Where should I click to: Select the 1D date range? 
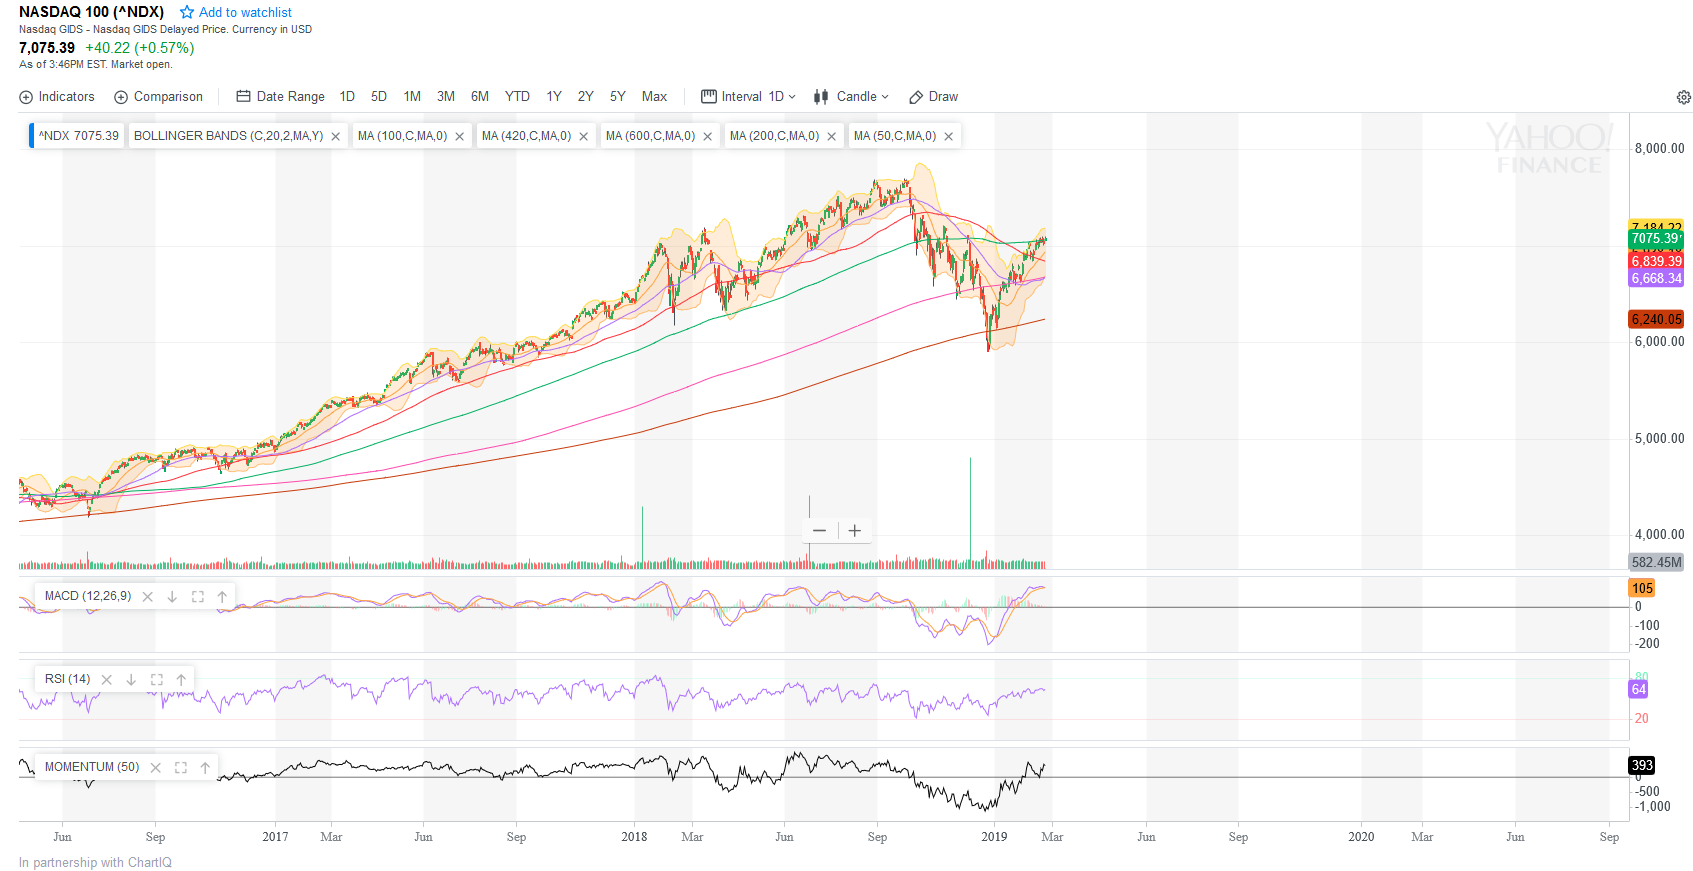pos(347,97)
